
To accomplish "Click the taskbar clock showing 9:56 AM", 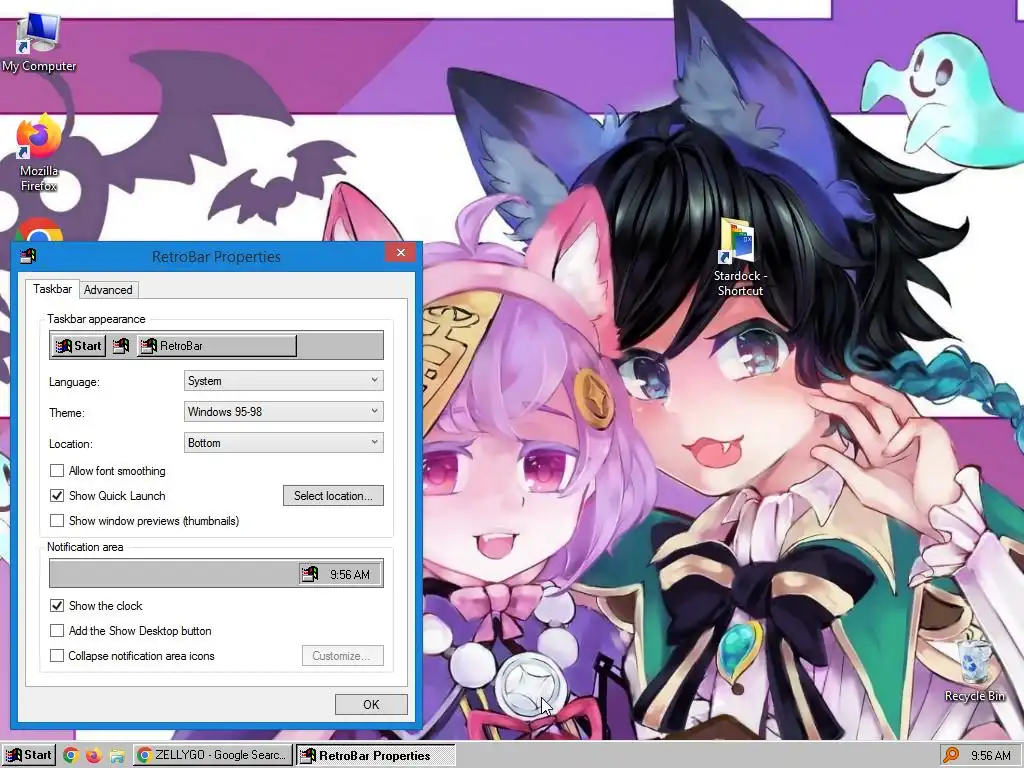I will [991, 756].
